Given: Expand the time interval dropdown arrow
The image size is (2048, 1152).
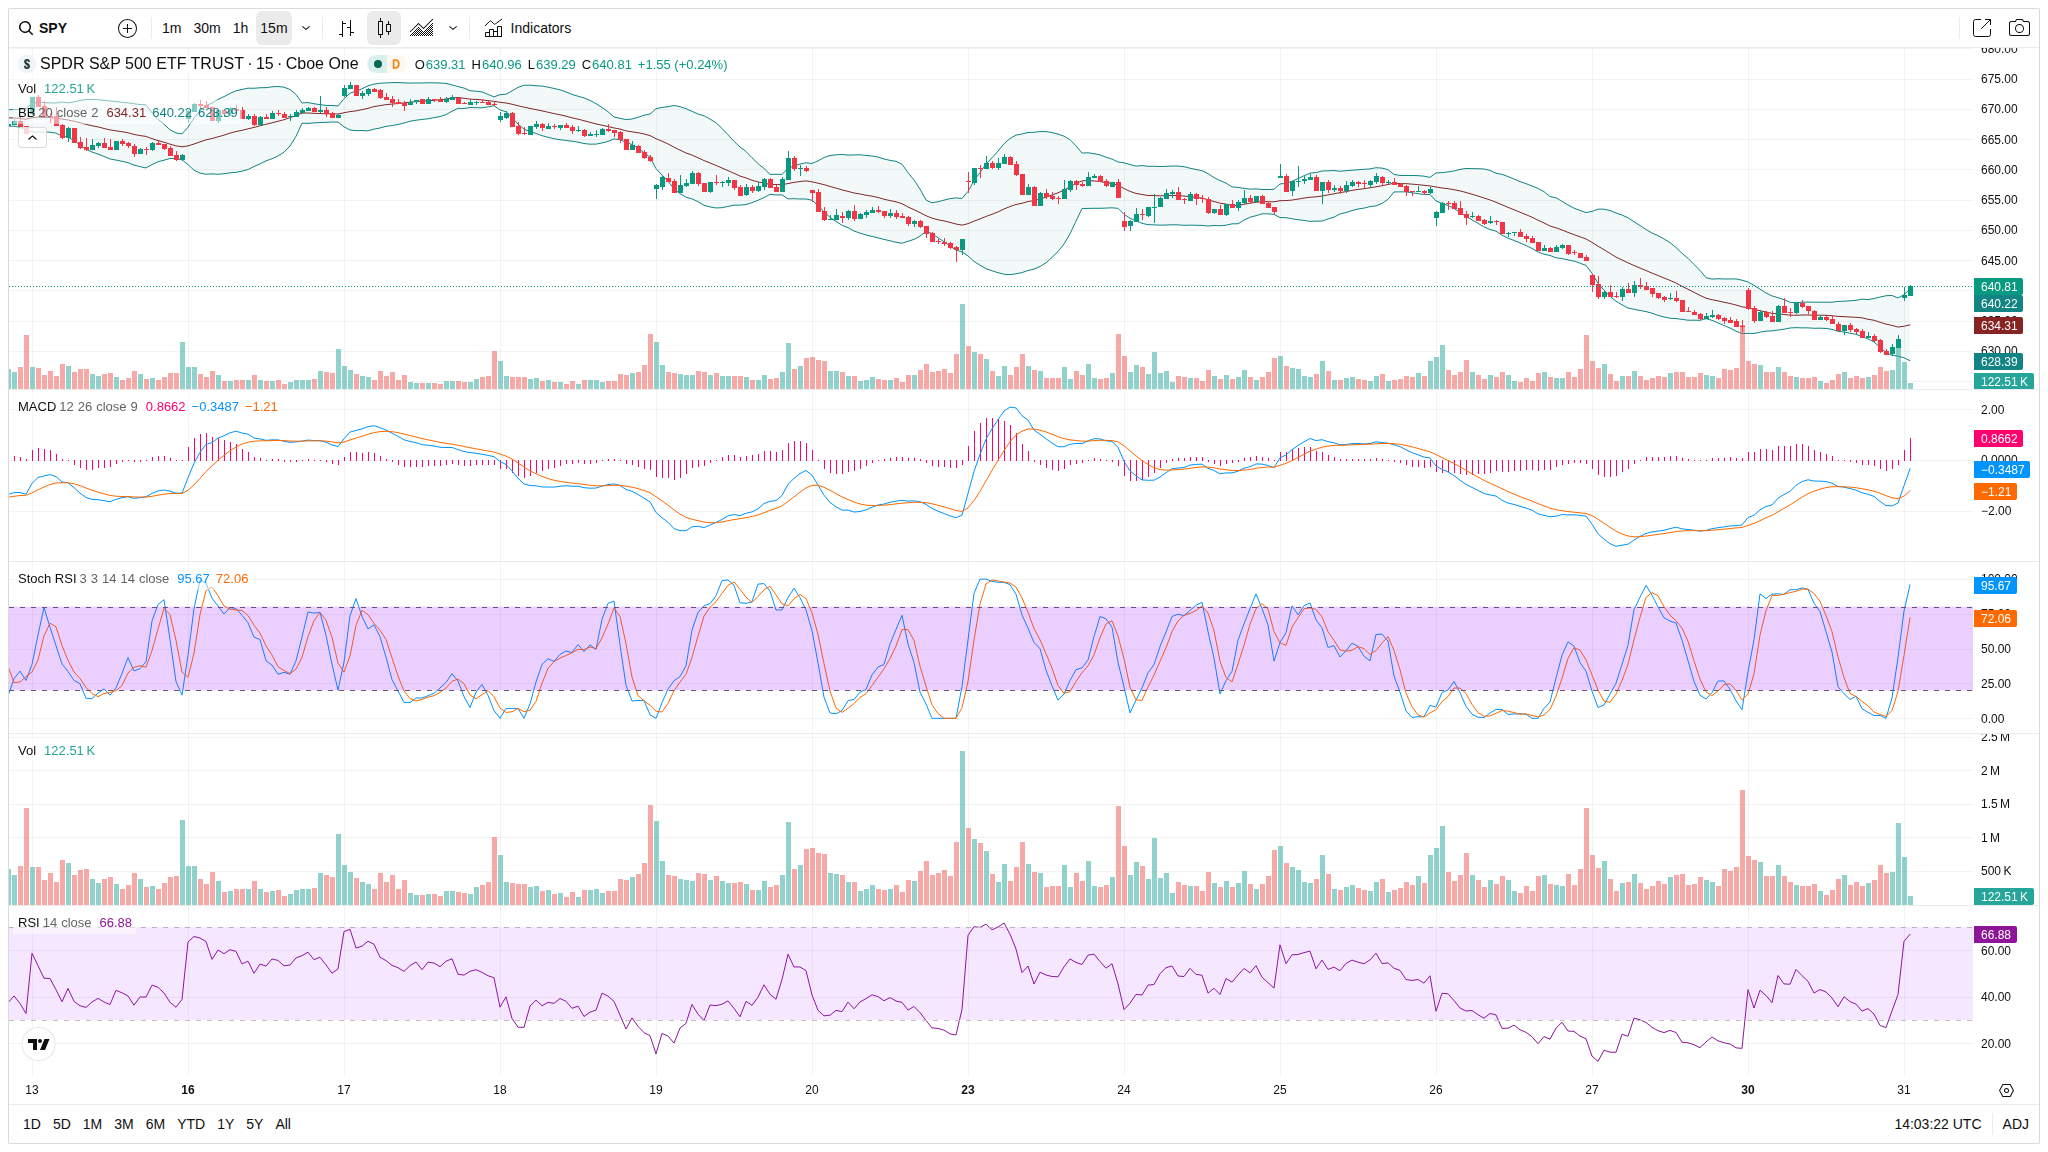Looking at the screenshot, I should point(306,28).
